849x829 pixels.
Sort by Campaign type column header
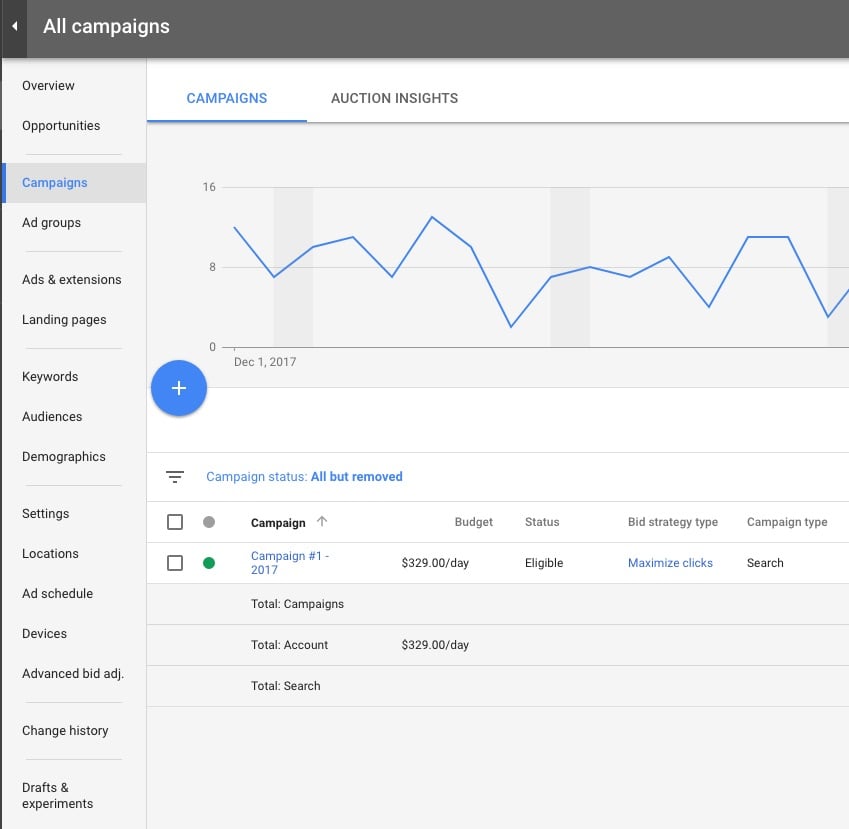(x=787, y=522)
